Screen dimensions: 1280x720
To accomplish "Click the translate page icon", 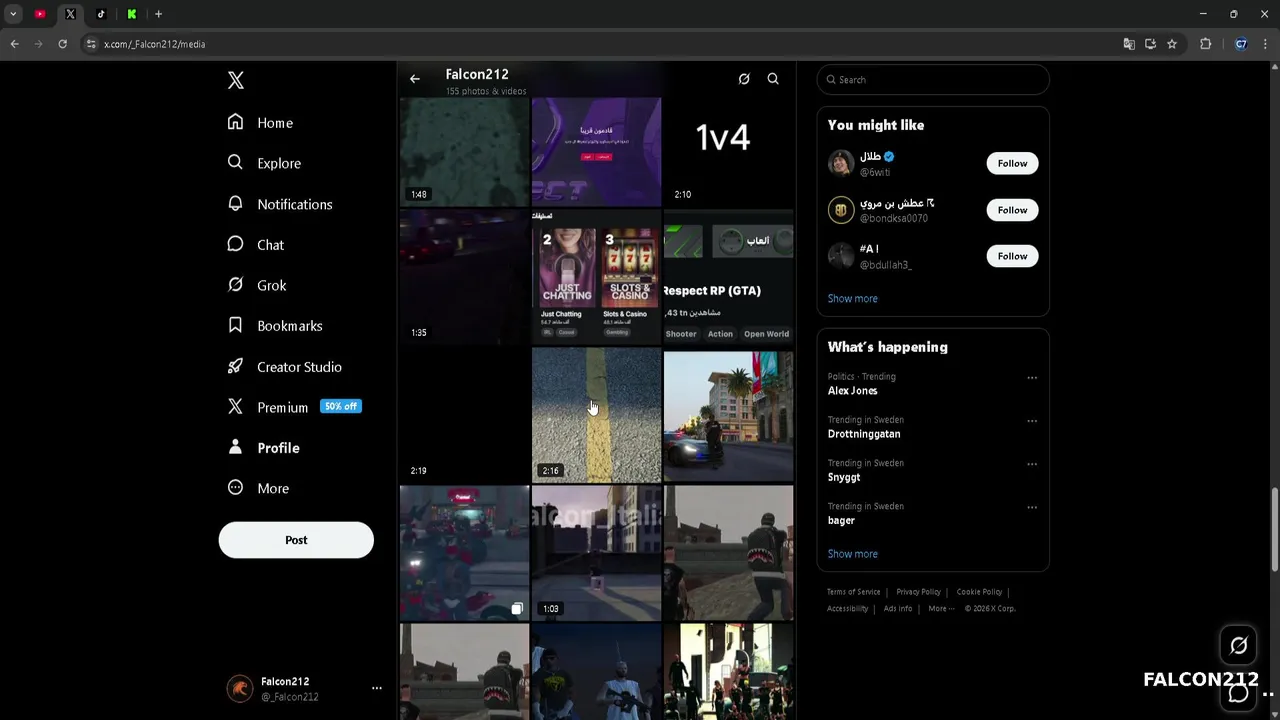I will pyautogui.click(x=1129, y=44).
